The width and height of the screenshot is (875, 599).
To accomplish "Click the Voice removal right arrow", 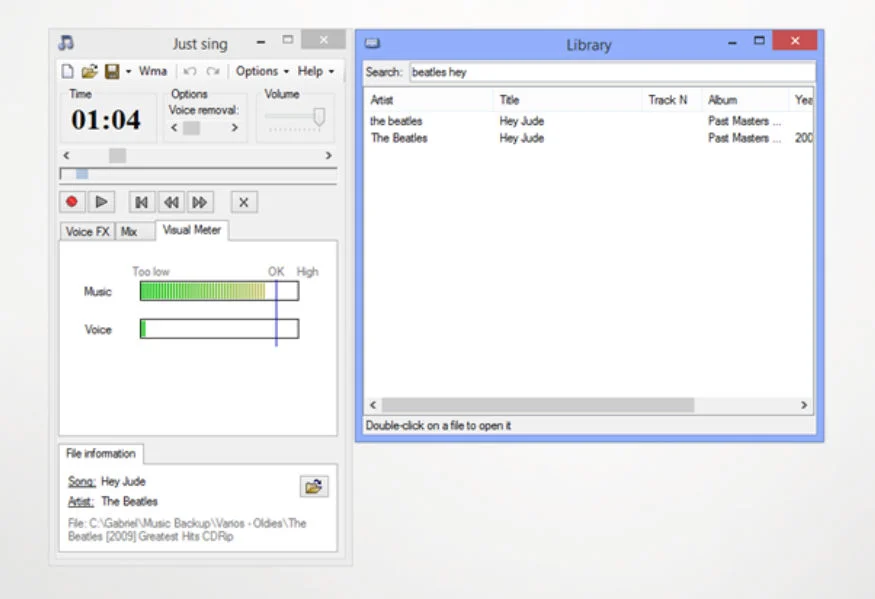I will (x=235, y=128).
